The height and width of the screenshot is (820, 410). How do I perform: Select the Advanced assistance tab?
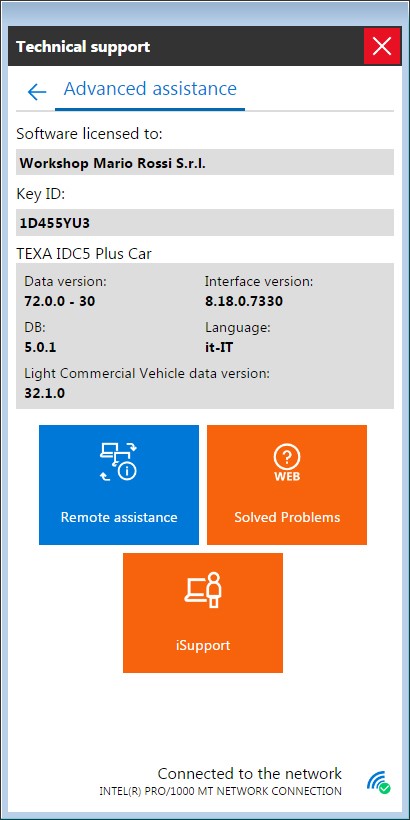pos(150,89)
